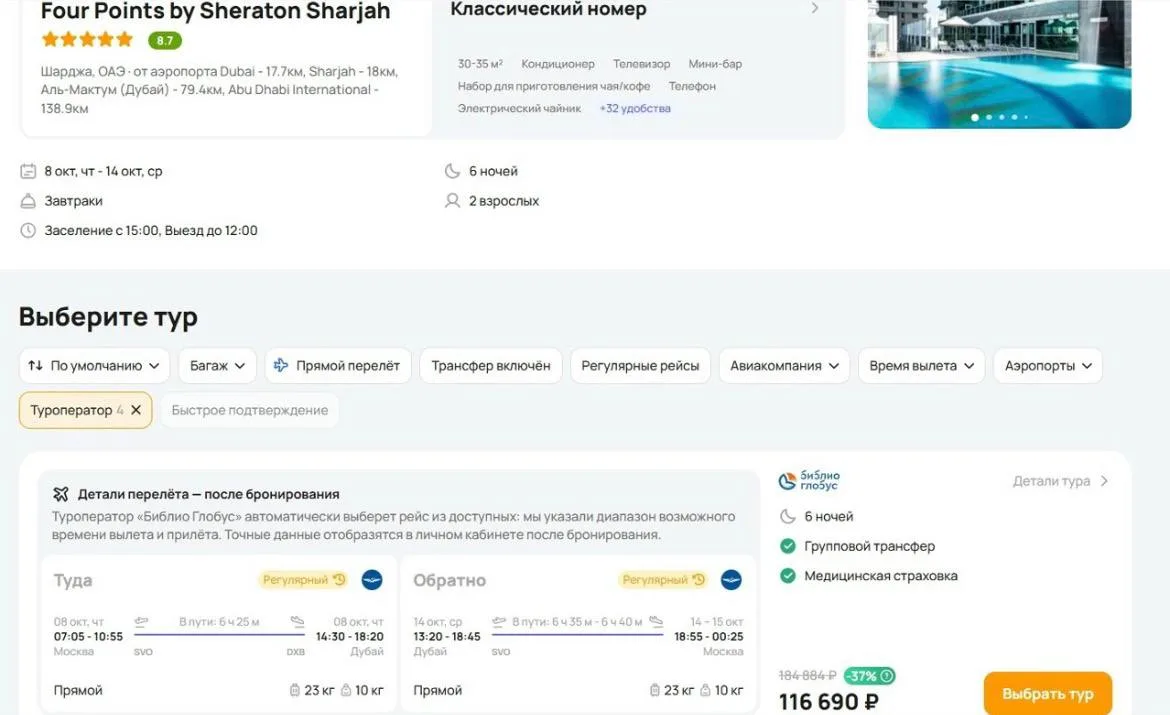
Task: Click the Мини-бар amenity label
Action: pyautogui.click(x=715, y=64)
